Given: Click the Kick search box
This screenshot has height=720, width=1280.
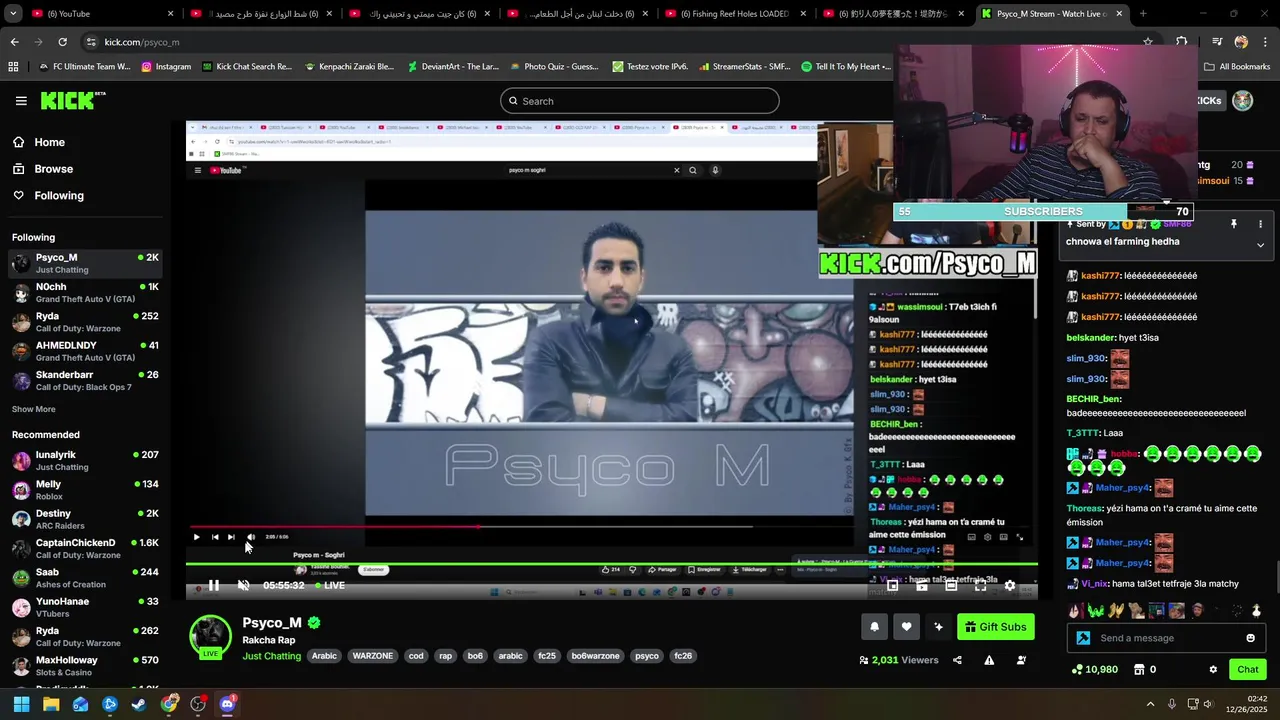Looking at the screenshot, I should 640,101.
